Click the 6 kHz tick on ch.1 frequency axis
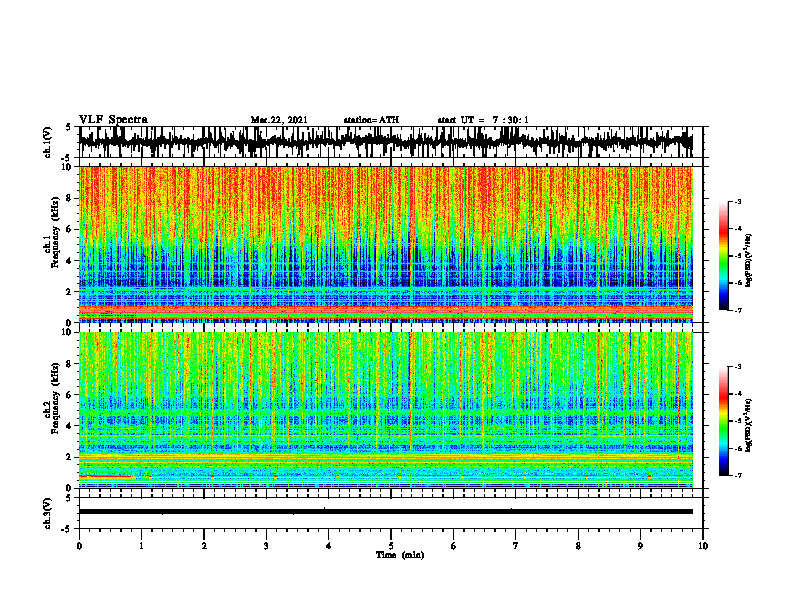Screen dimensions: 792x612 click(x=69, y=229)
